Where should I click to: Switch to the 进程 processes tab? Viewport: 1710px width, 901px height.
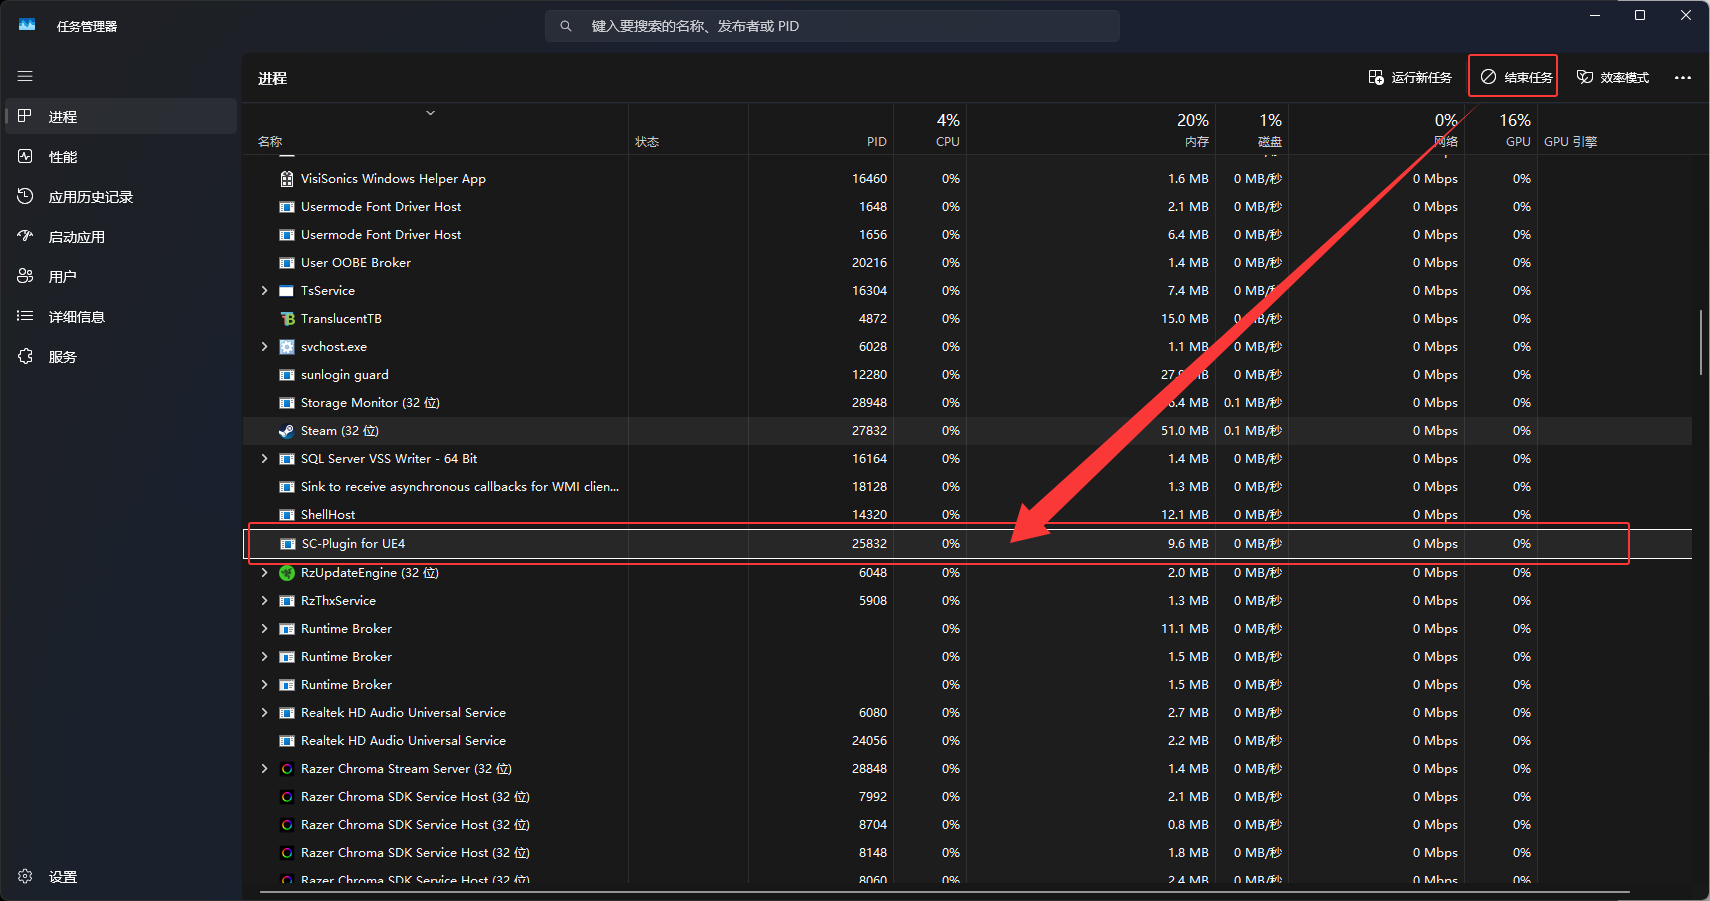(121, 116)
